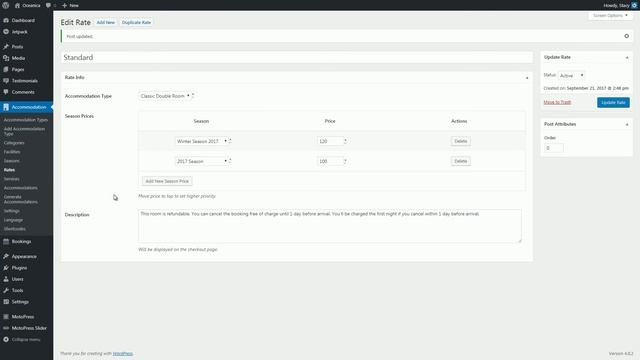The image size is (640, 360).
Task: Collapse the Rate Info panel
Action: click(x=527, y=78)
